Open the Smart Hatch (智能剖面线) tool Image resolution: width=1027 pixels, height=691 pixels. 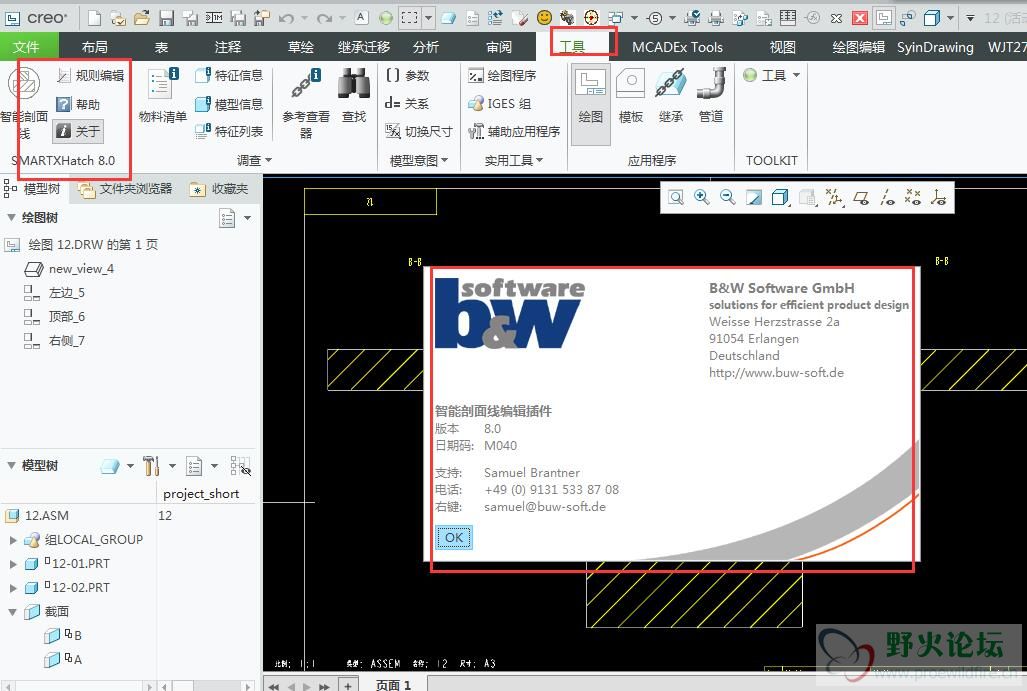click(x=24, y=103)
